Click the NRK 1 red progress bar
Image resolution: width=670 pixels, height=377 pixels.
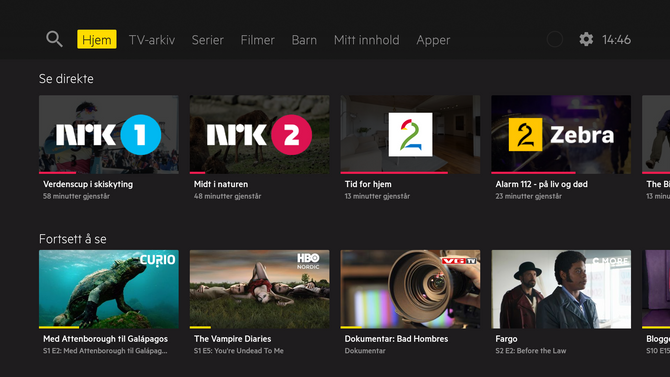point(57,173)
